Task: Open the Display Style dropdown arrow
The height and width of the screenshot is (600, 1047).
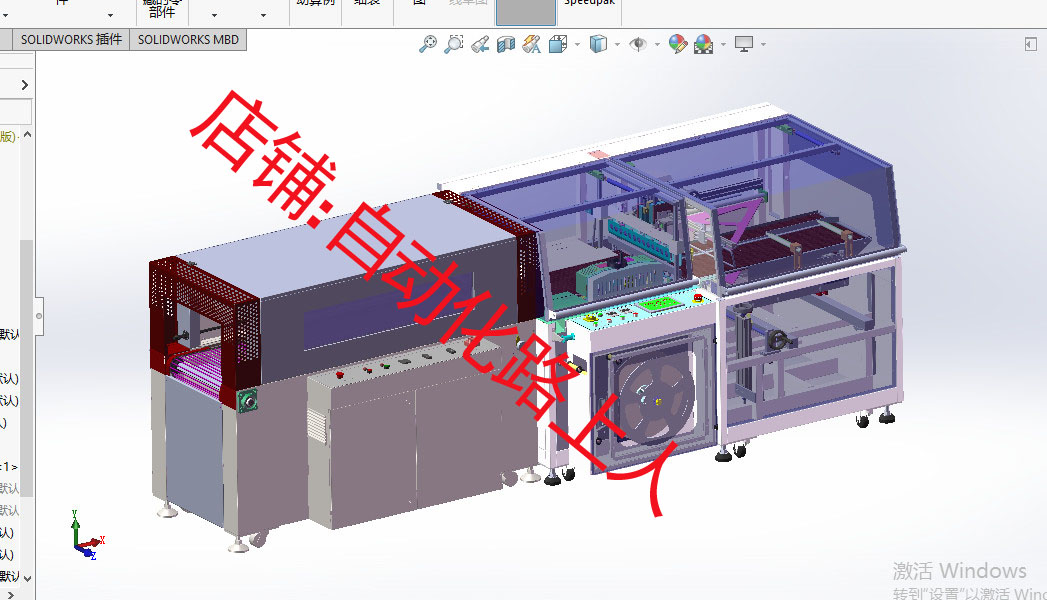Action: click(617, 45)
